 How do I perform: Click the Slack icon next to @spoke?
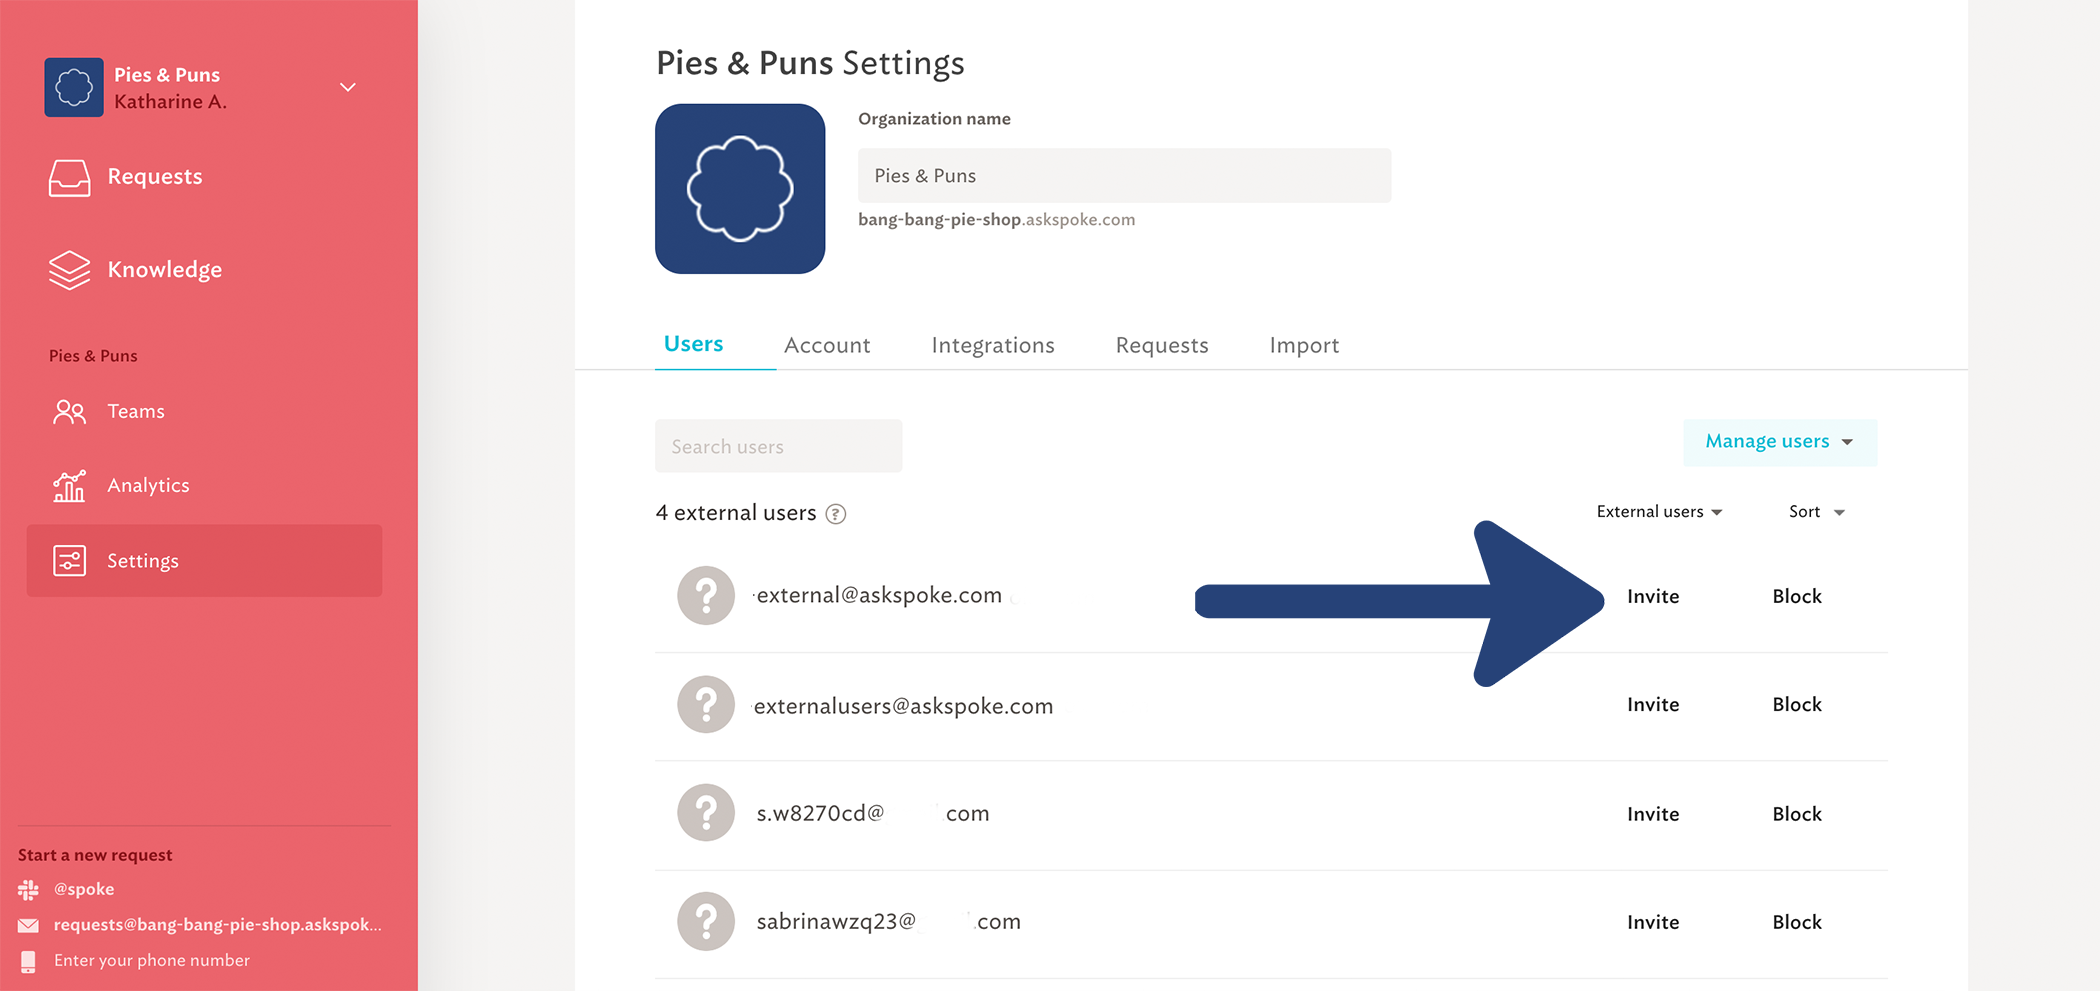(28, 889)
